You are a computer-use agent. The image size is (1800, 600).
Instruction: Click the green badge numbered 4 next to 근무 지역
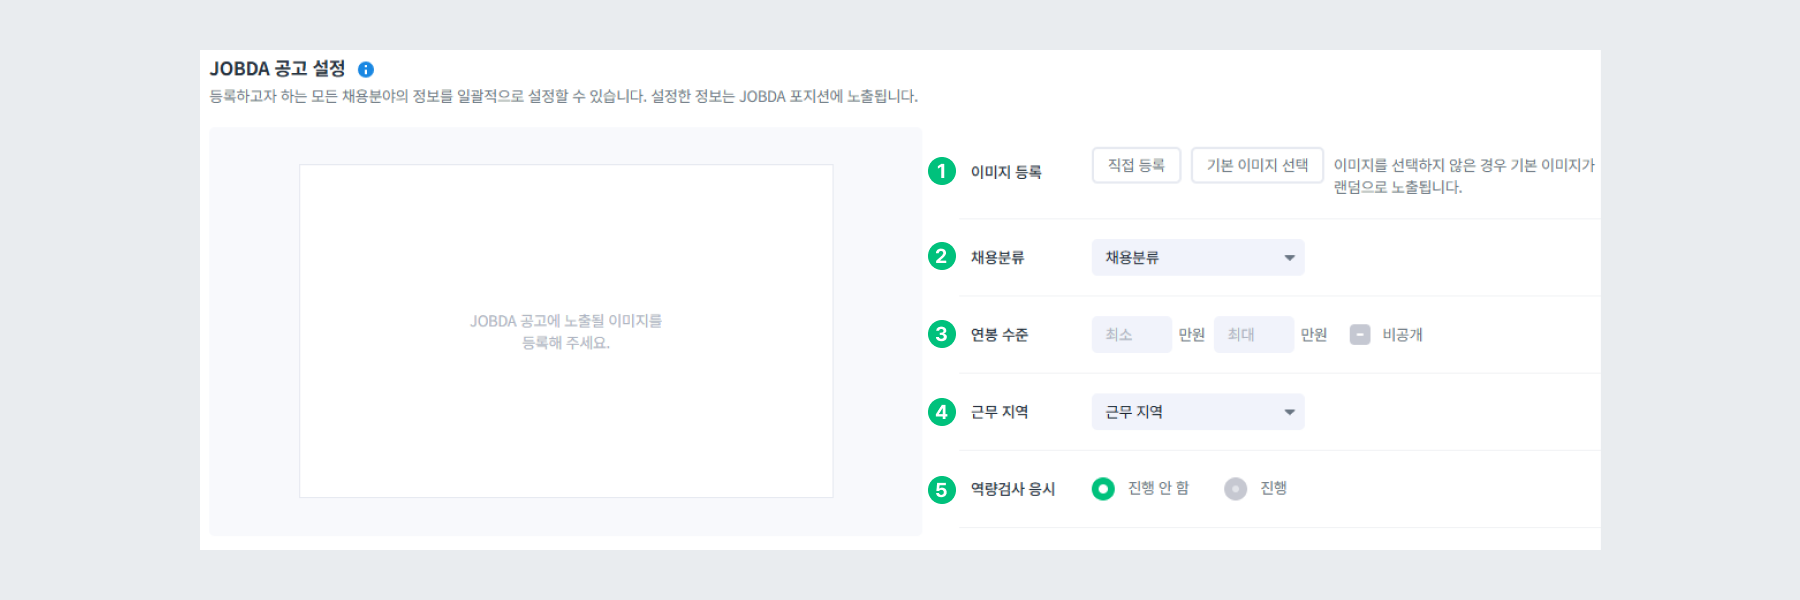941,411
